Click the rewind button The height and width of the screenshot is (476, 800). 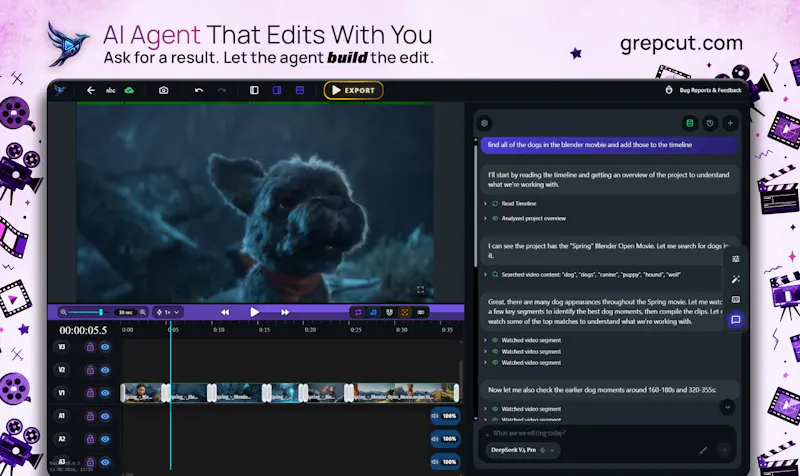pos(225,312)
